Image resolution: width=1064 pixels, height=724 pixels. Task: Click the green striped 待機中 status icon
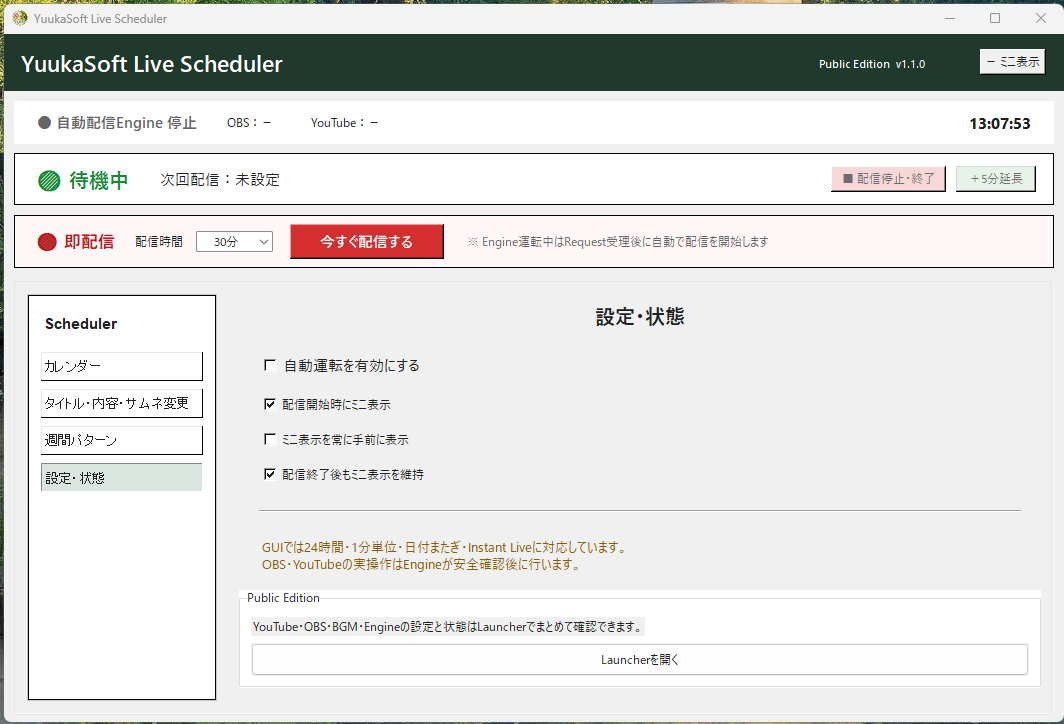pyautogui.click(x=49, y=180)
